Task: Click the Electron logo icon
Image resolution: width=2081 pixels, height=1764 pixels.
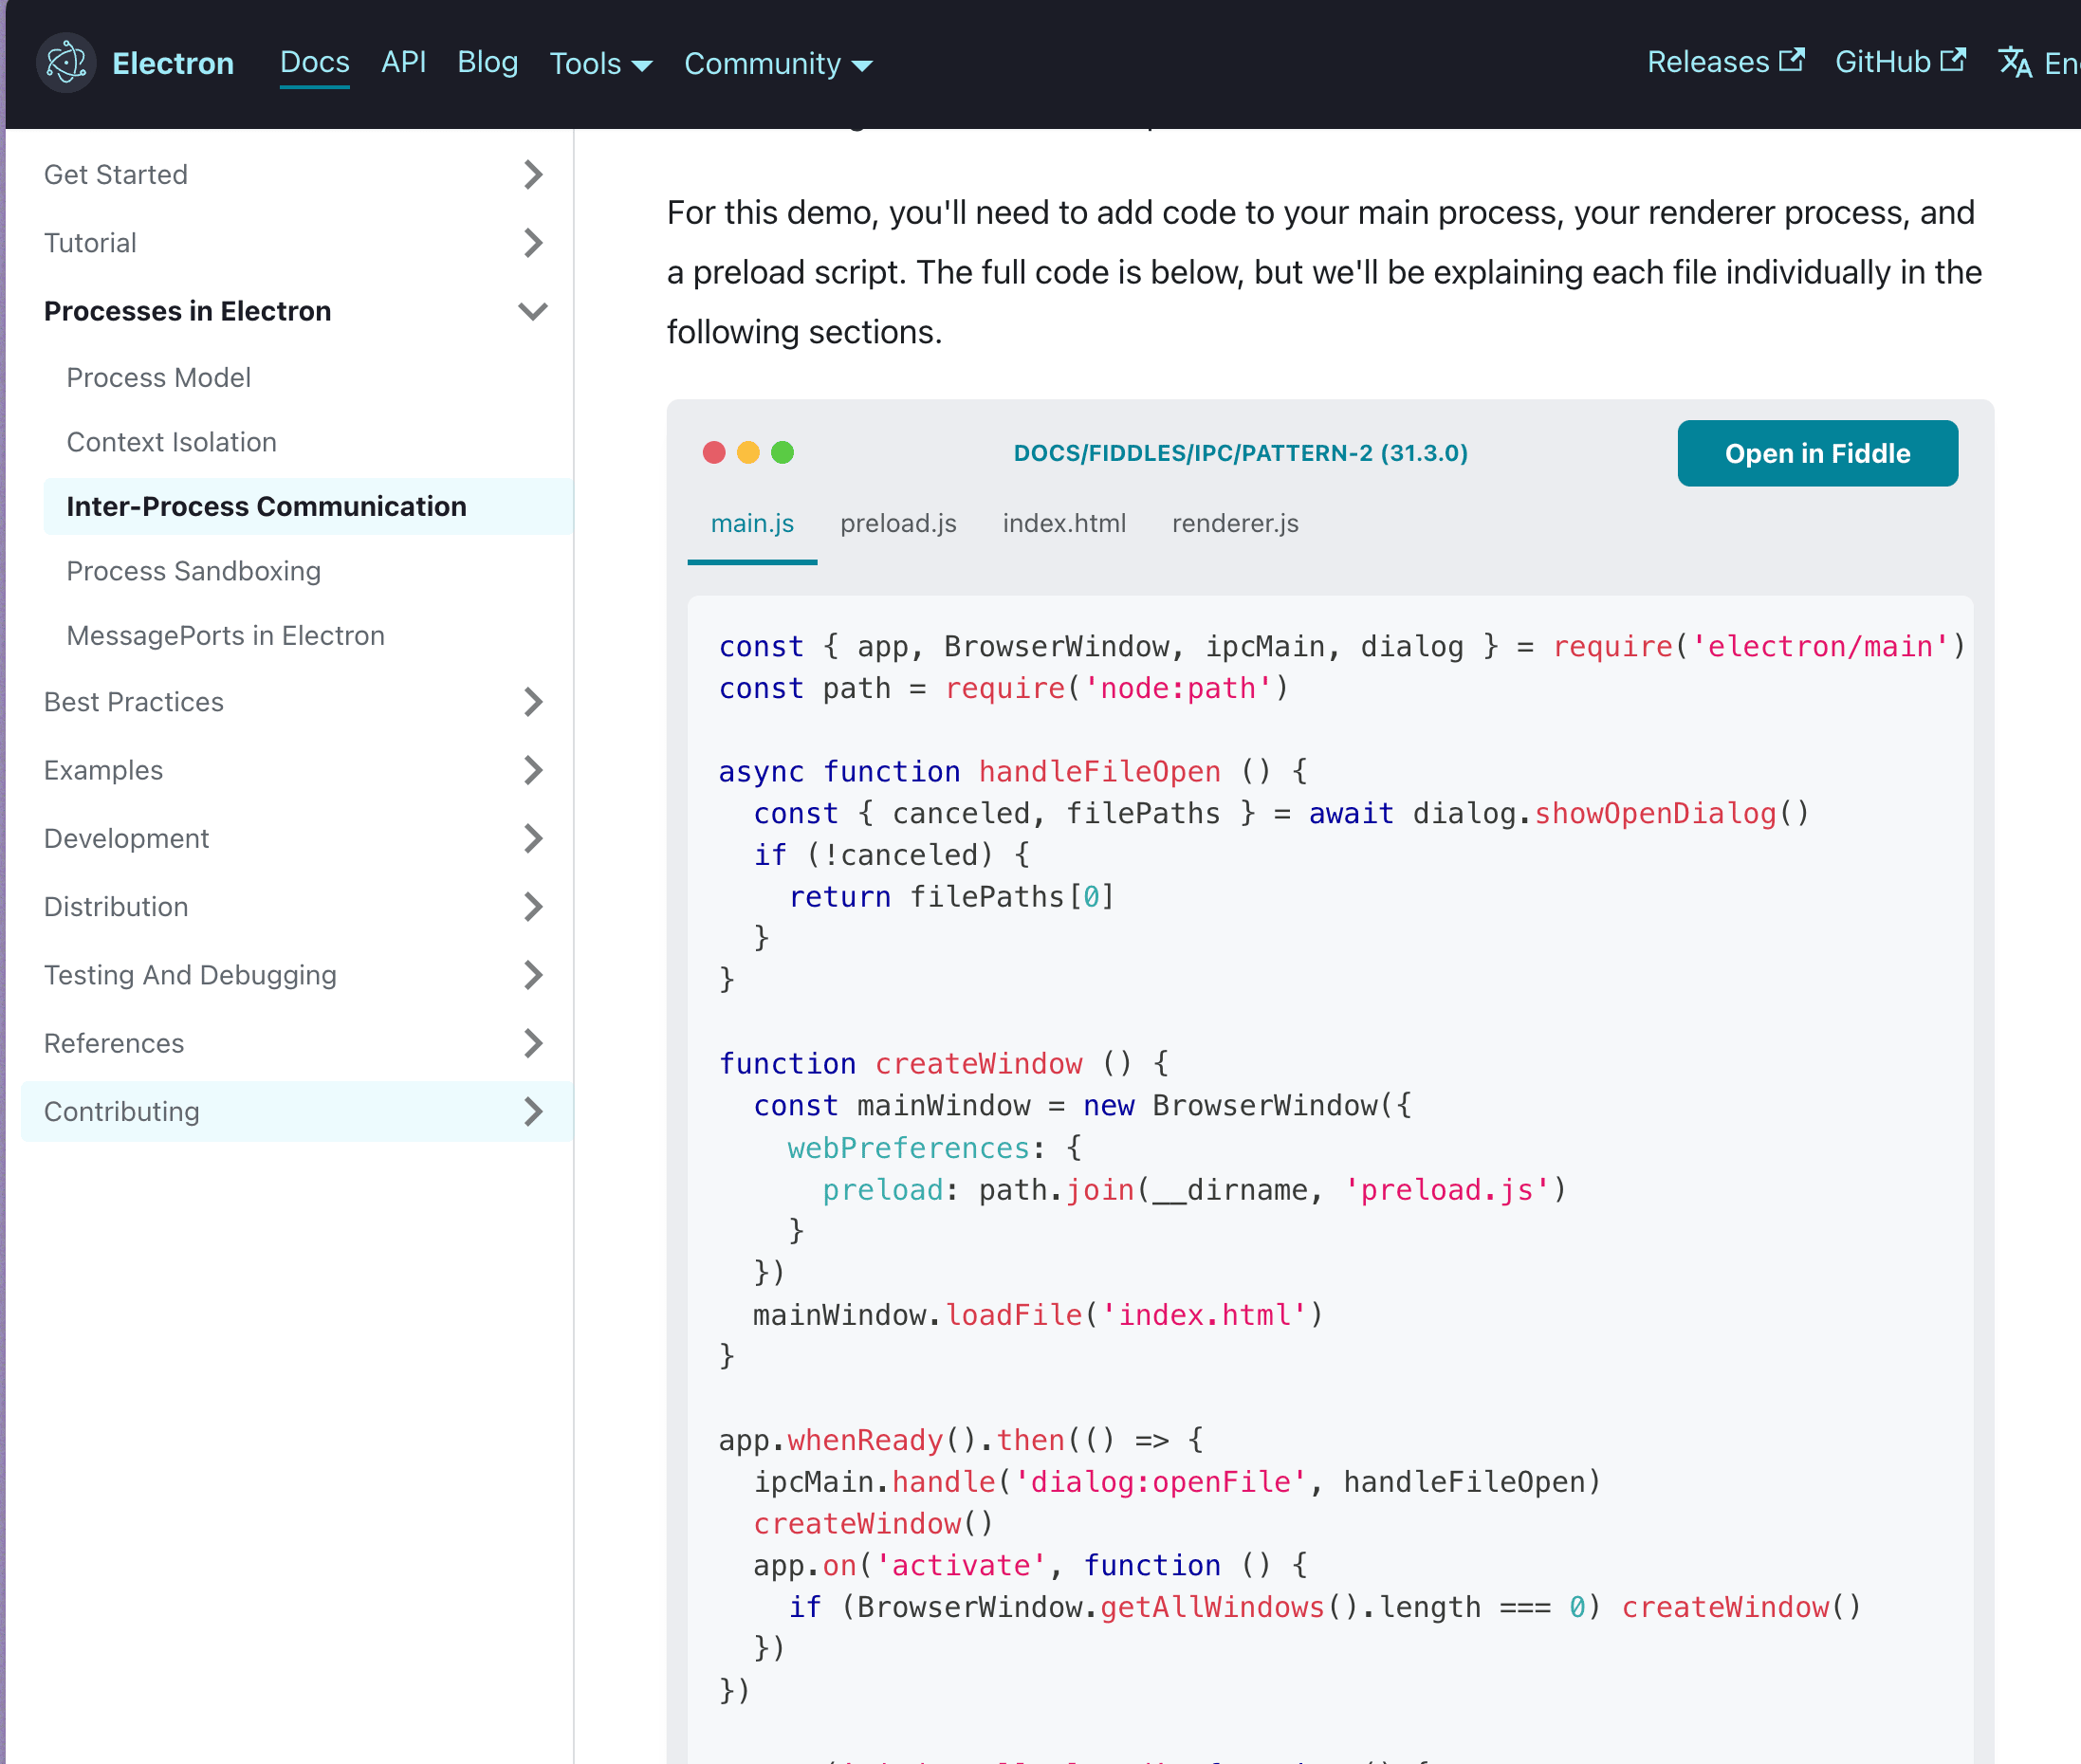Action: (66, 63)
